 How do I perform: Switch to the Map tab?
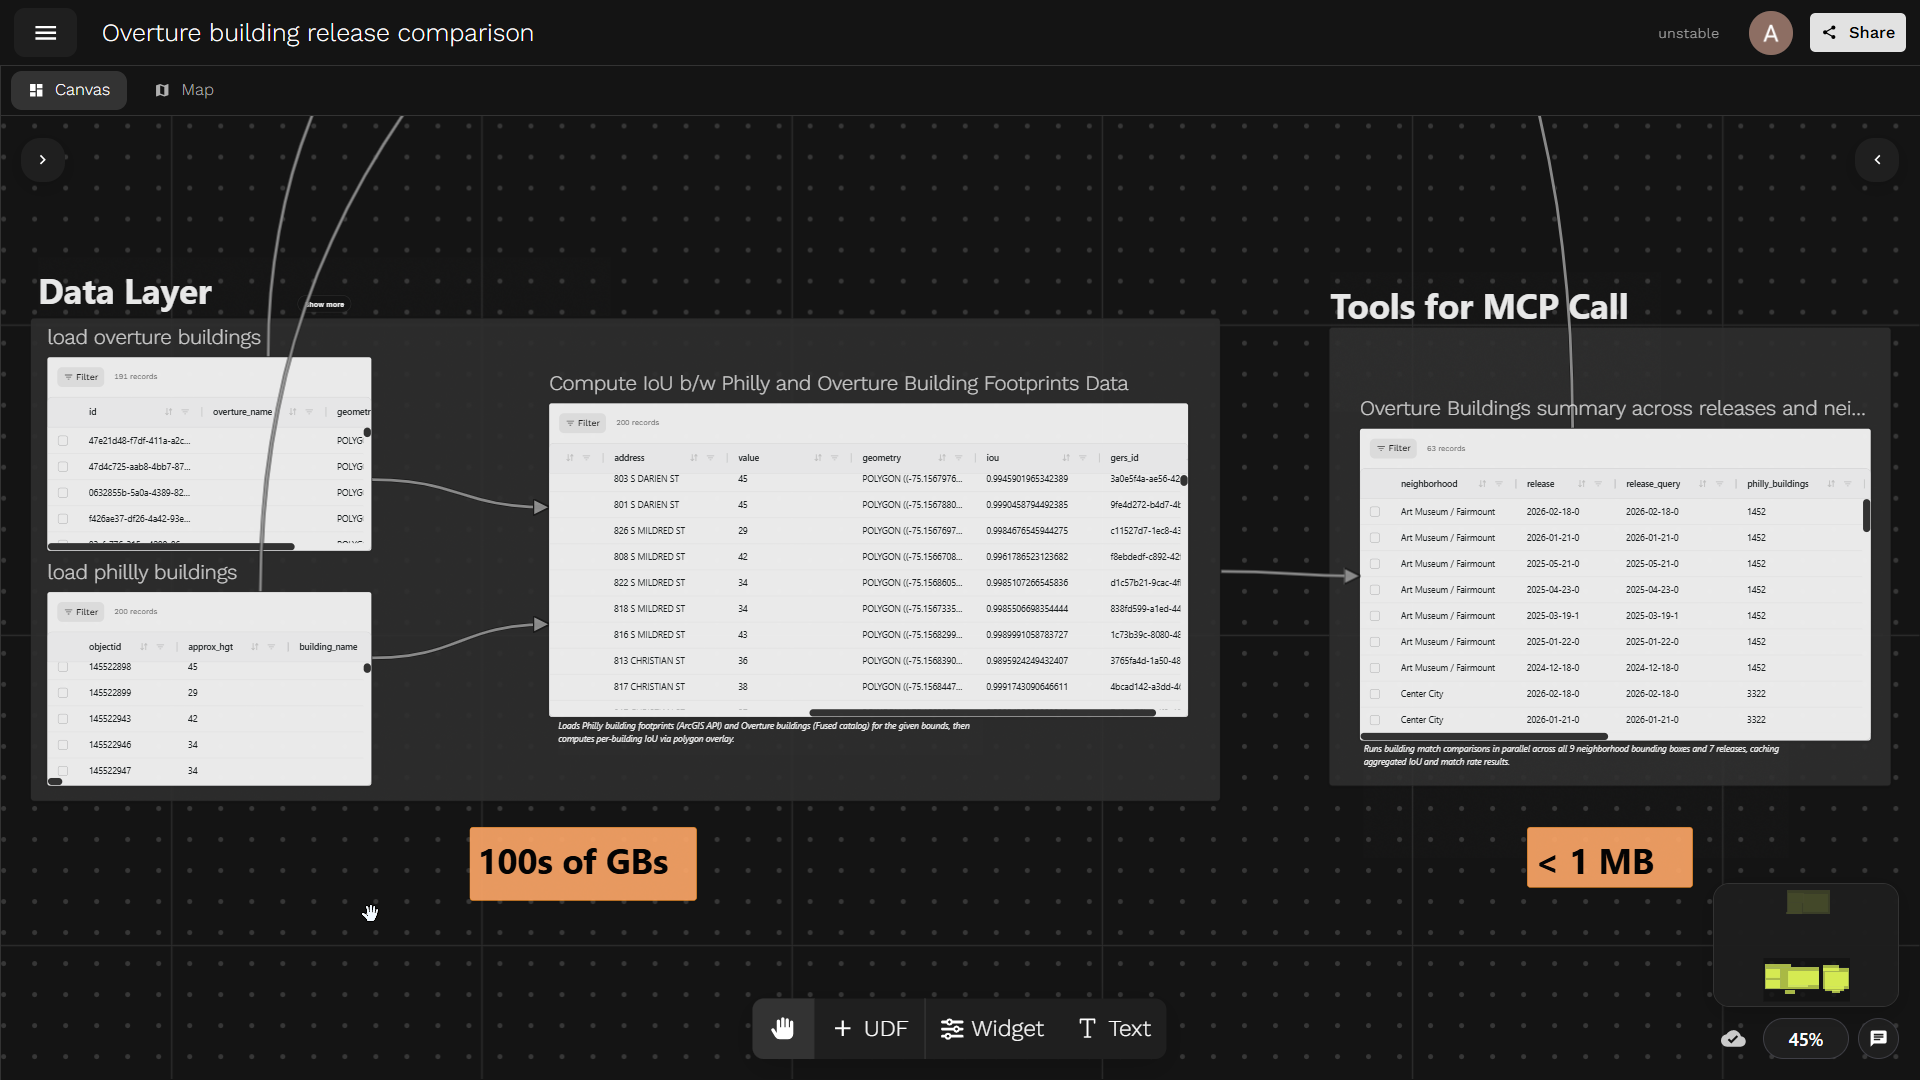pos(184,90)
